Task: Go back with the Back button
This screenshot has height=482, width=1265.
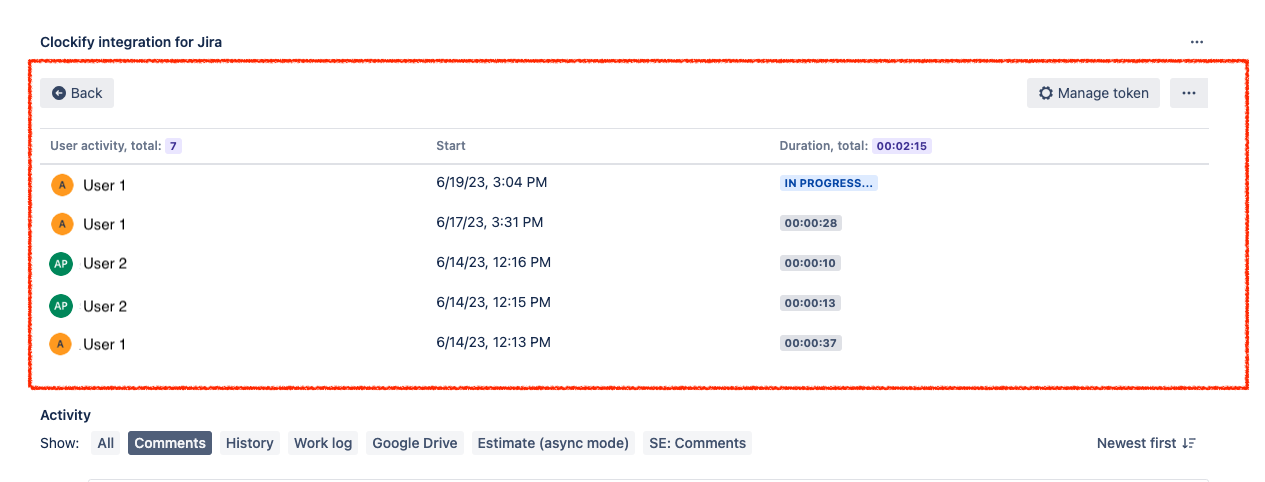Action: point(77,93)
